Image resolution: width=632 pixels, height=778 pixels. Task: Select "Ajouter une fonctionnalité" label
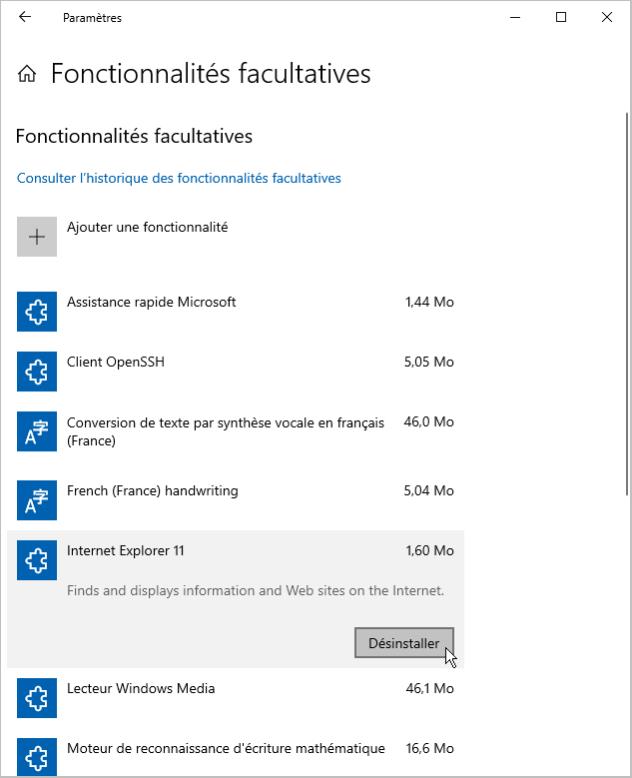coord(147,227)
